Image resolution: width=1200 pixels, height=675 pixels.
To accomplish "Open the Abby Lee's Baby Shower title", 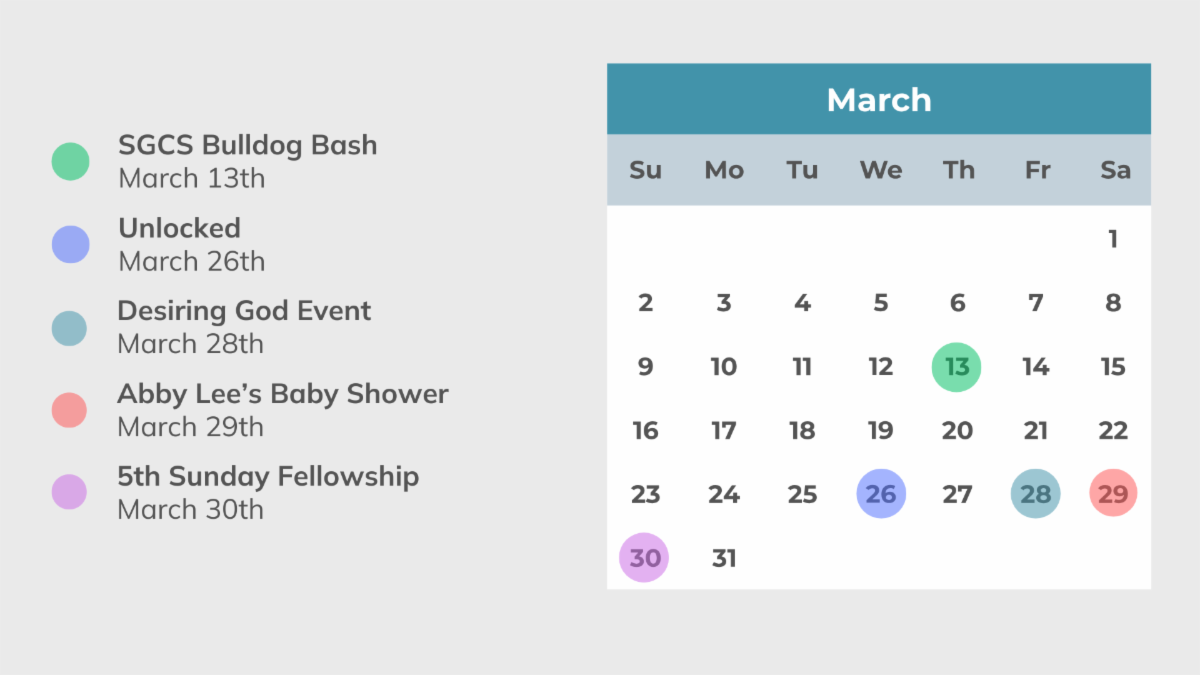I will point(283,394).
